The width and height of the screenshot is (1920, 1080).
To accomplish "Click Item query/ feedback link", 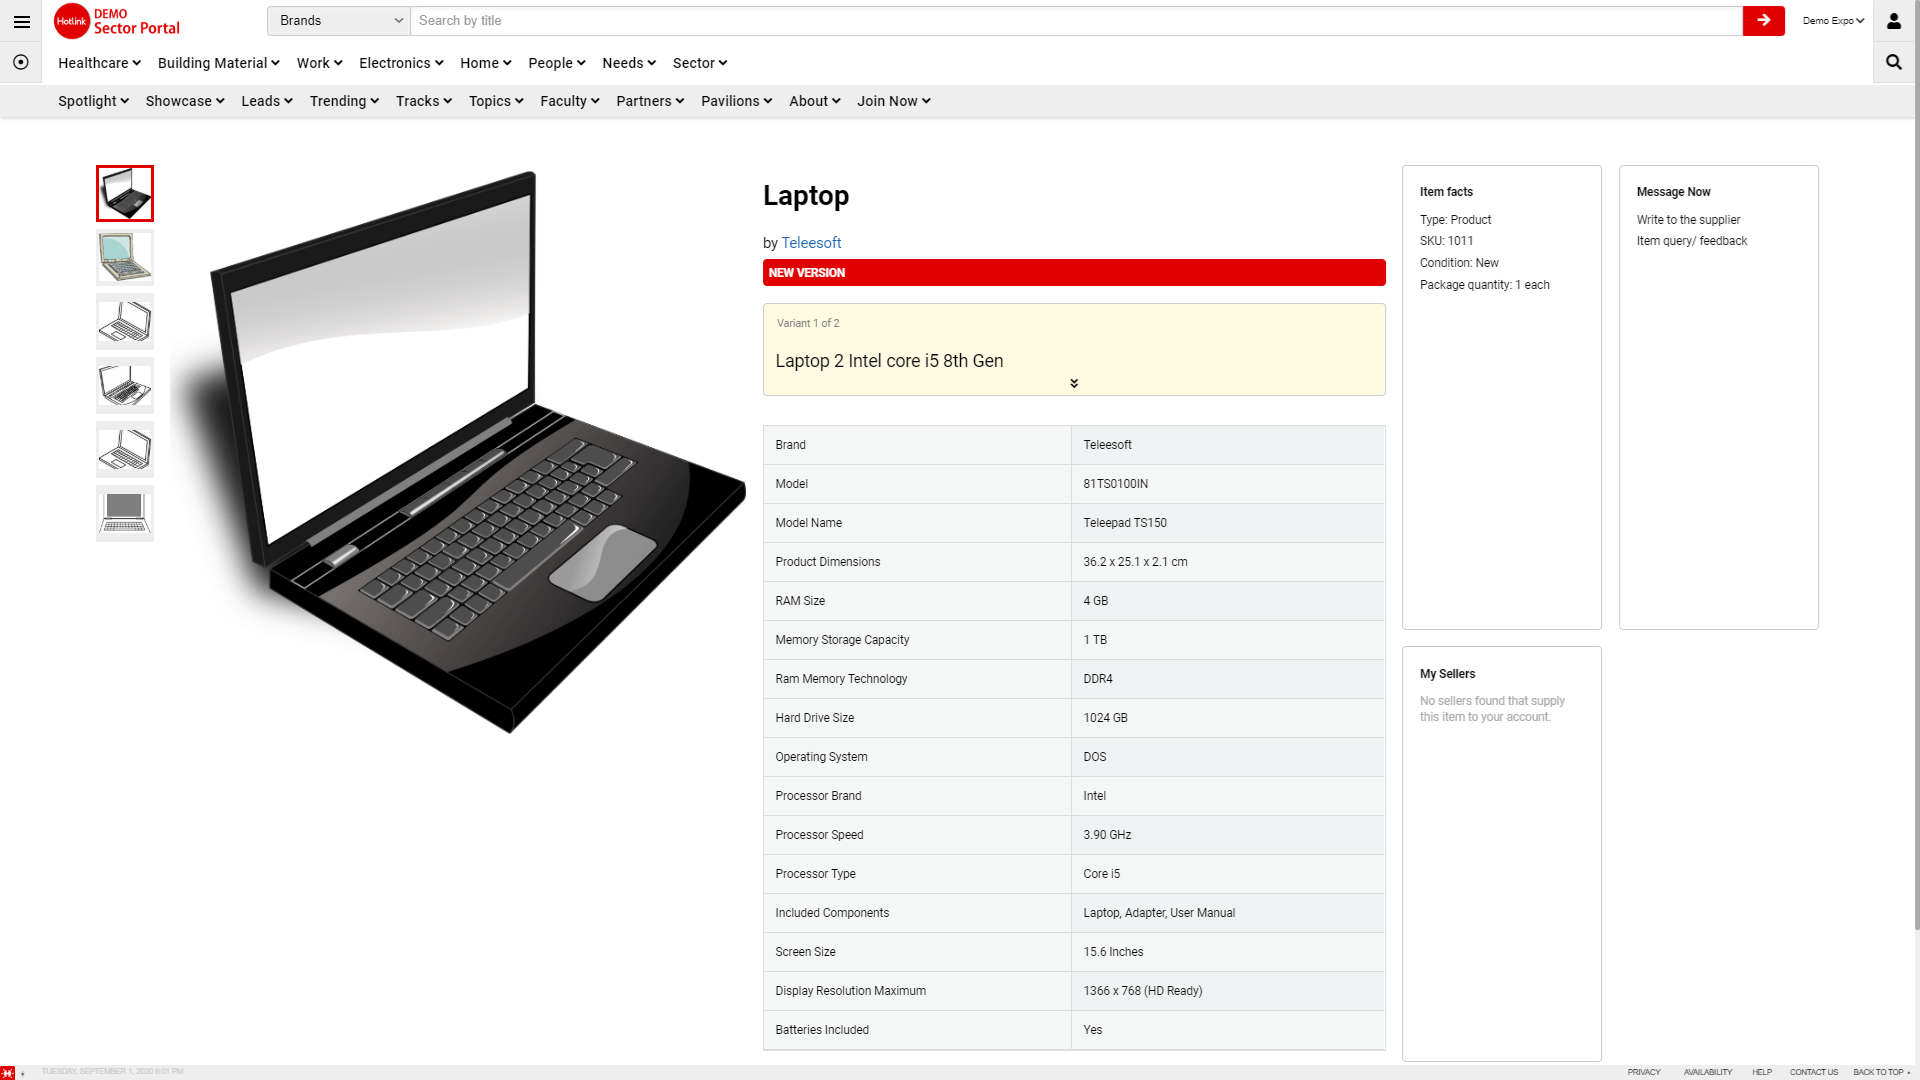I will click(1692, 241).
